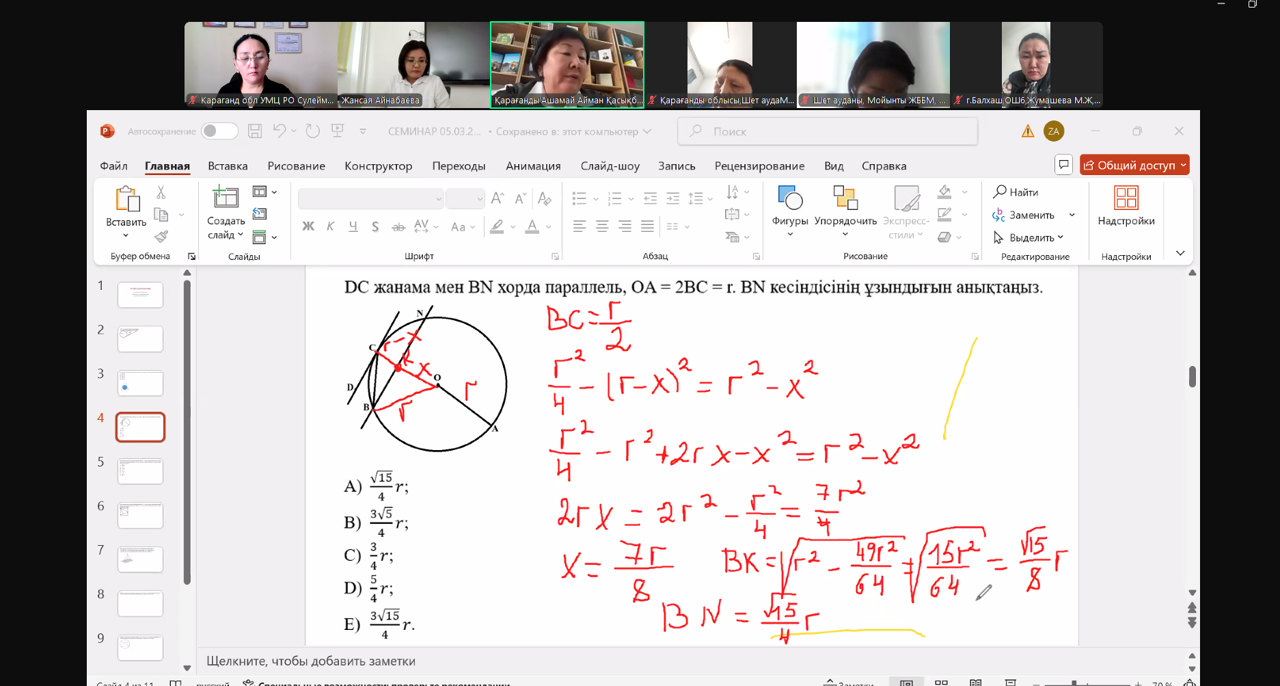Image resolution: width=1280 pixels, height=686 pixels.
Task: Click the undo arrow in title bar
Action: [x=280, y=131]
